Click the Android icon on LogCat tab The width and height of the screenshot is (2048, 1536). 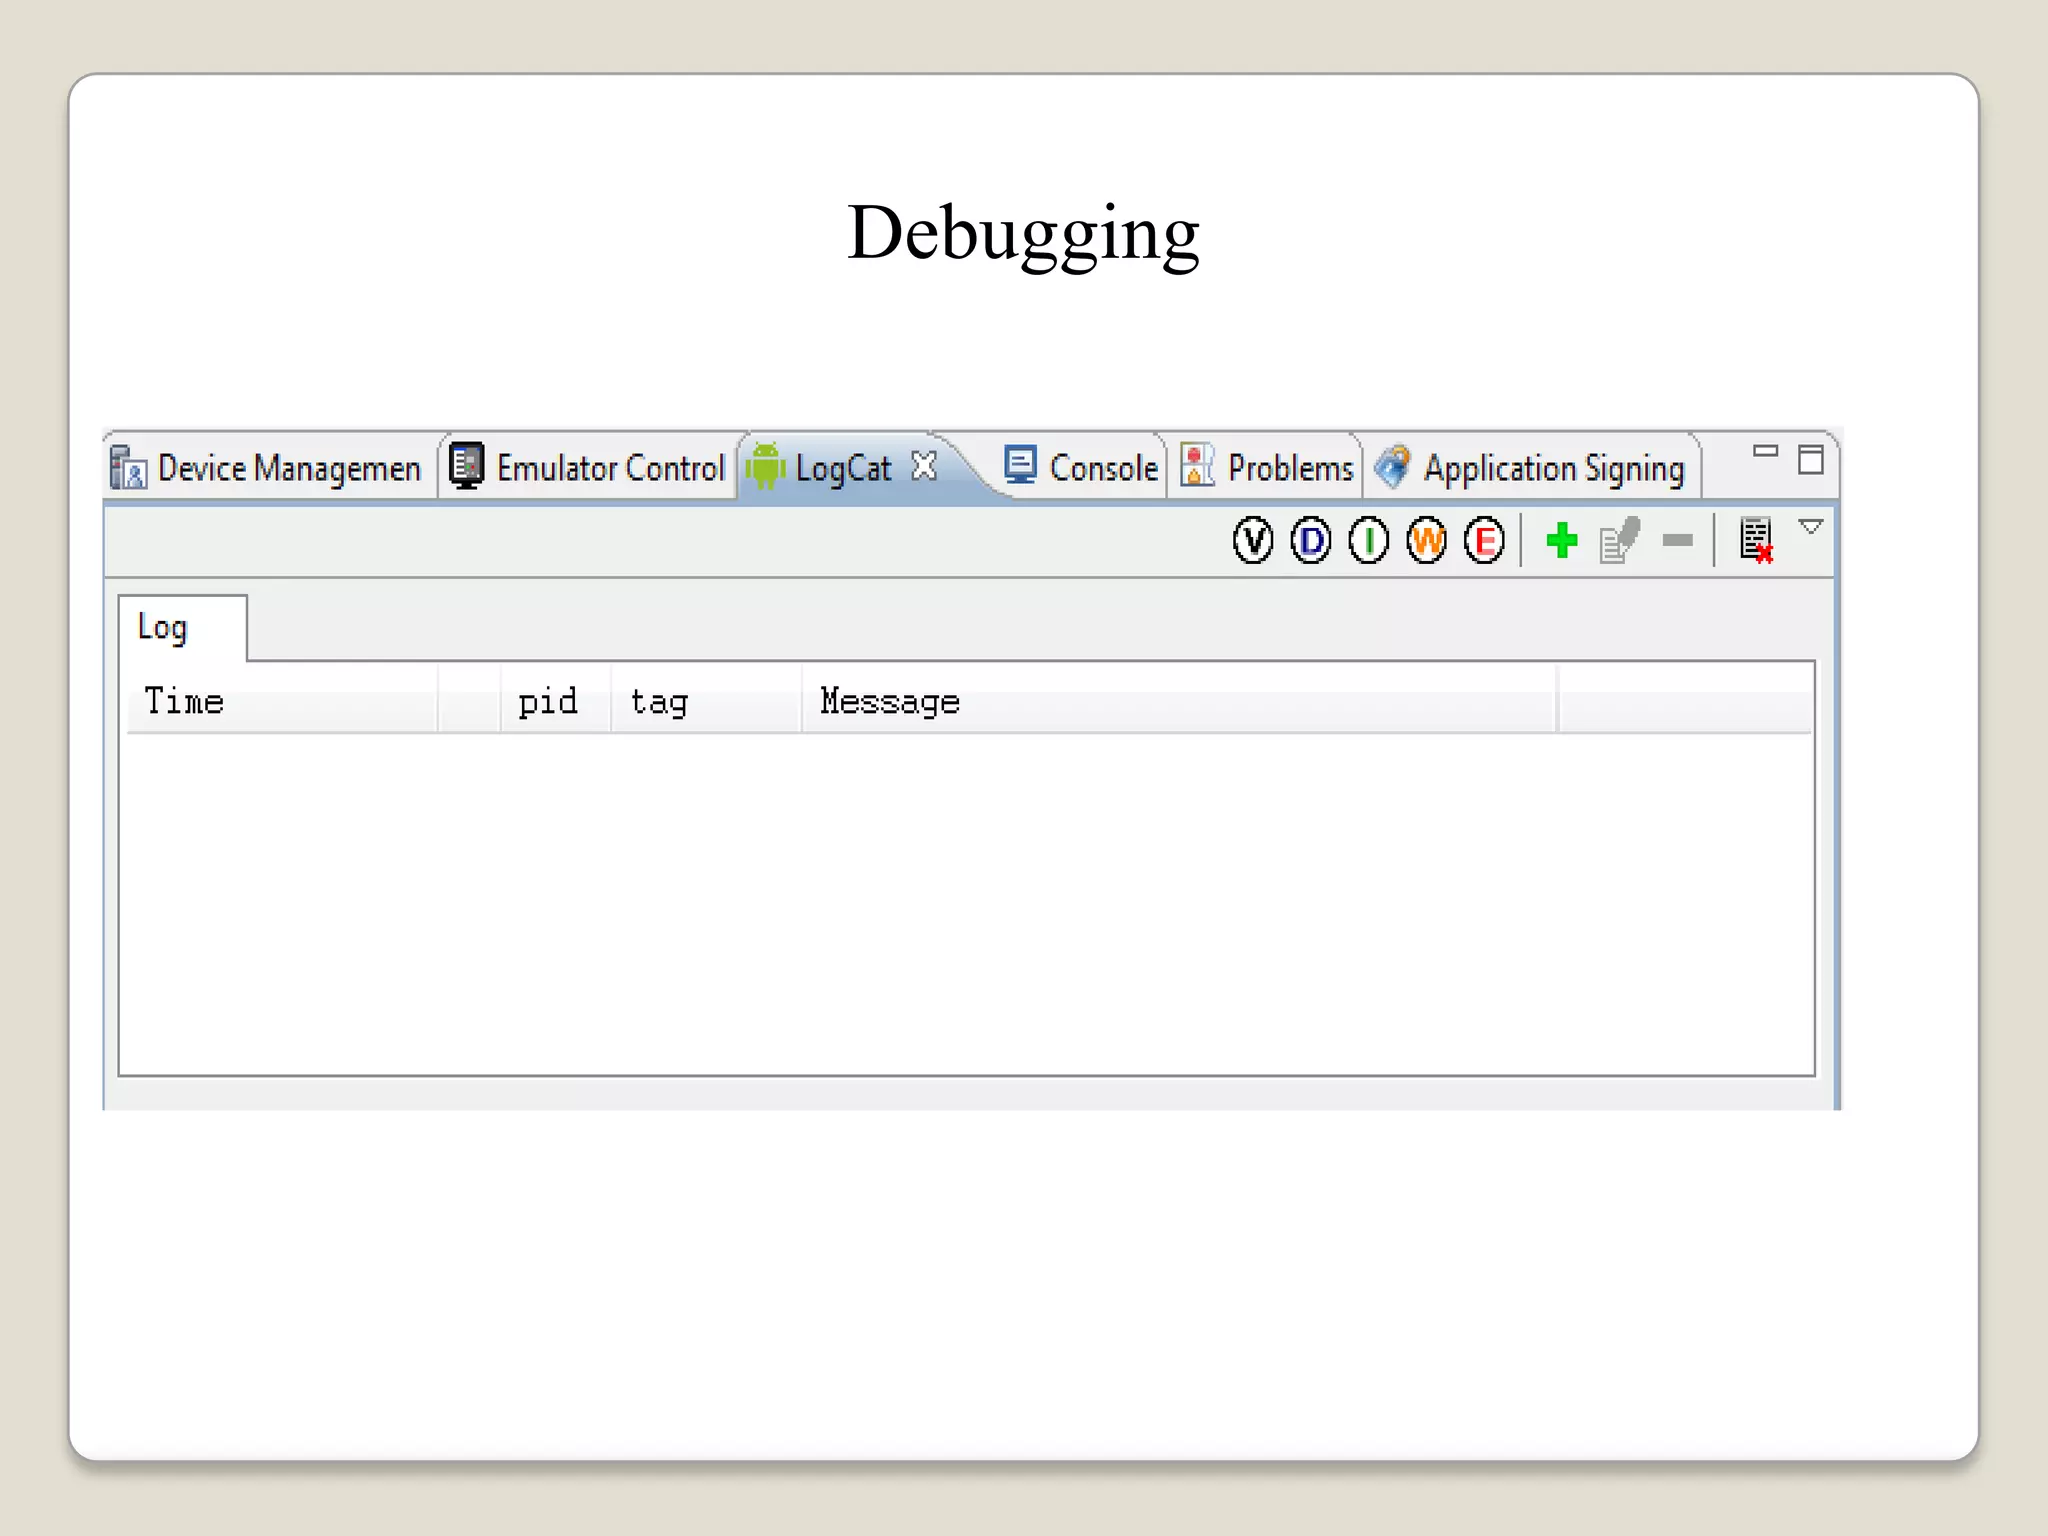pyautogui.click(x=766, y=466)
